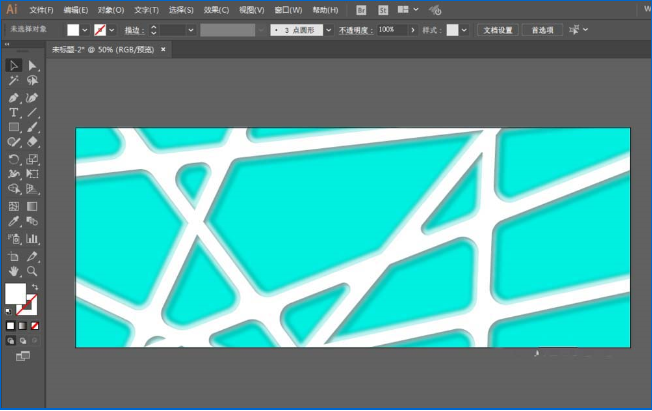Open the 文件(F) menu

point(41,9)
